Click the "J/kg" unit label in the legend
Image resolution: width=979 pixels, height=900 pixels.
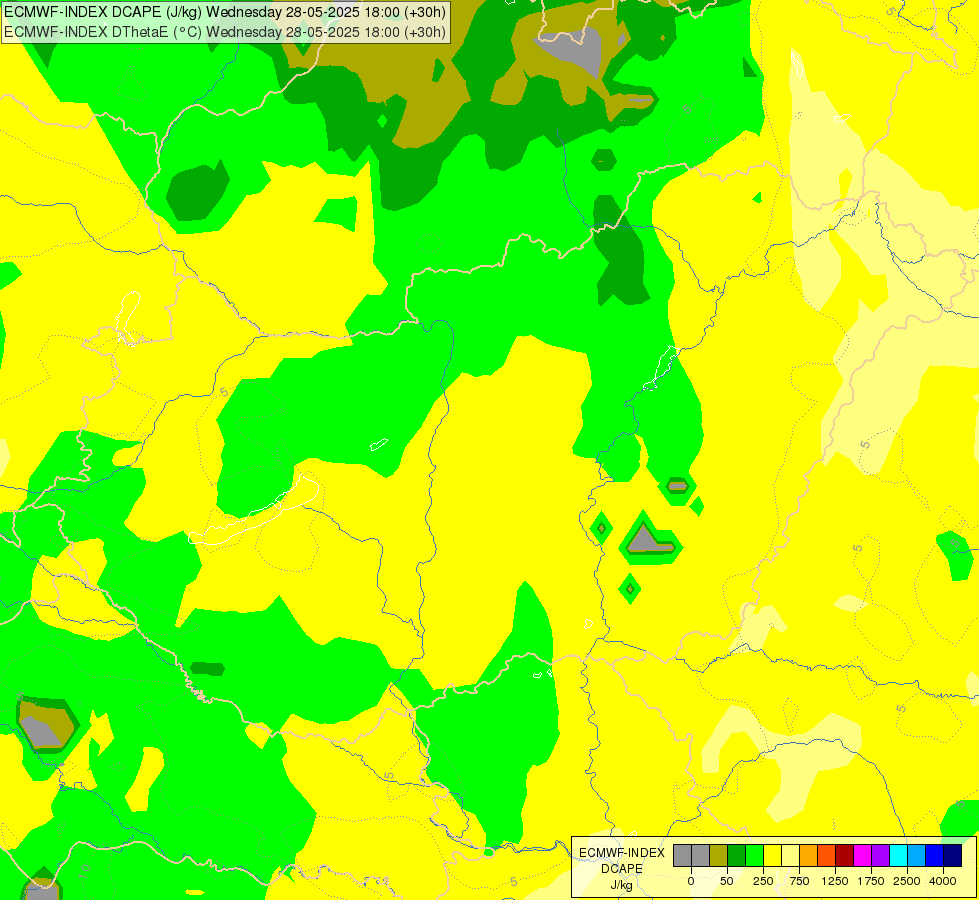tap(622, 885)
